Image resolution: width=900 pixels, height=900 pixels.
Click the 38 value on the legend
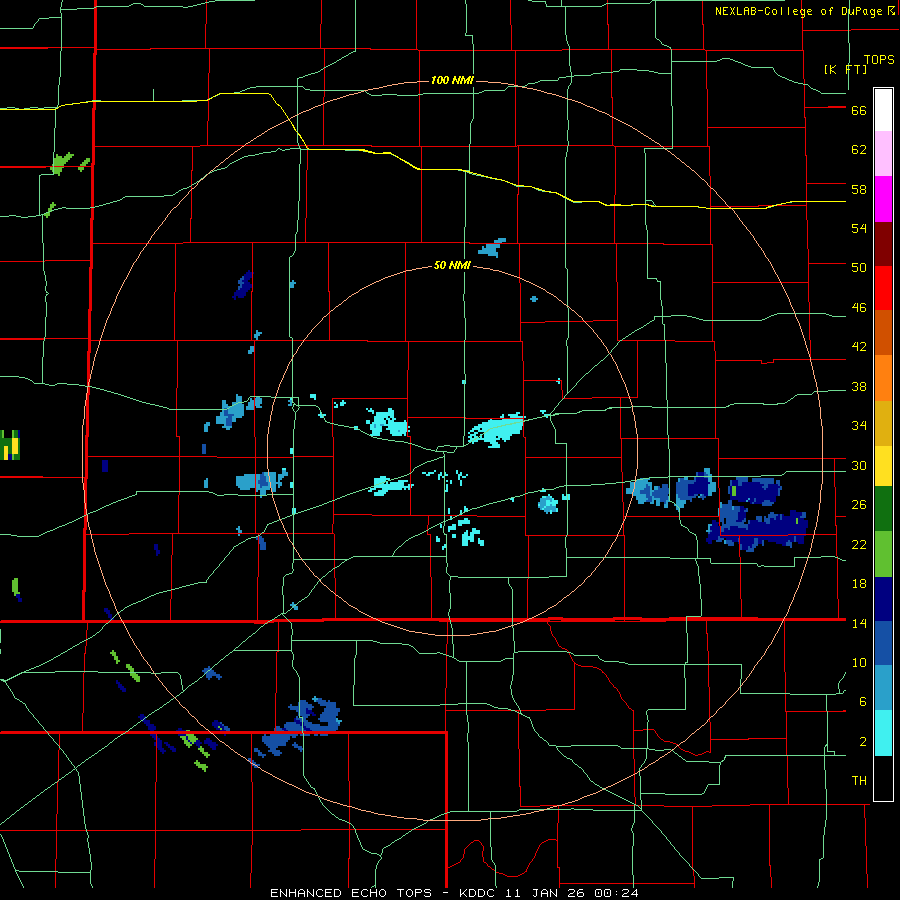coord(859,386)
